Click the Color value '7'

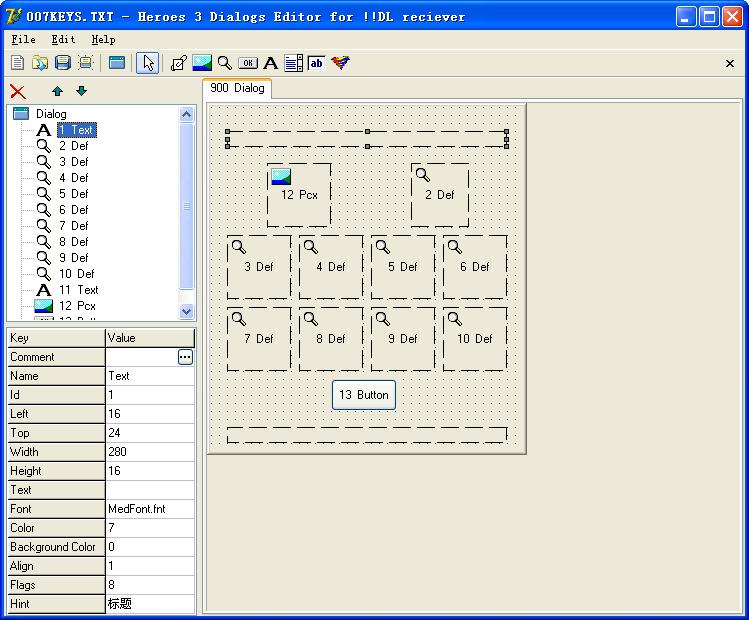pyautogui.click(x=150, y=528)
